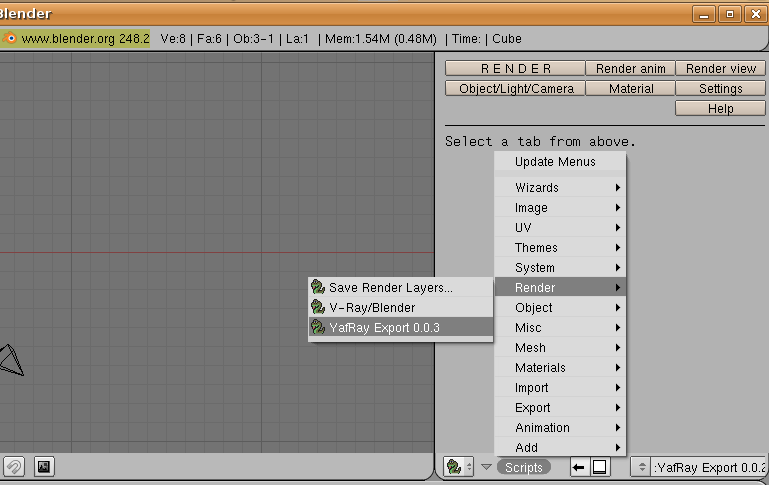Click the Python icon beside Save Render Layers

tap(318, 287)
